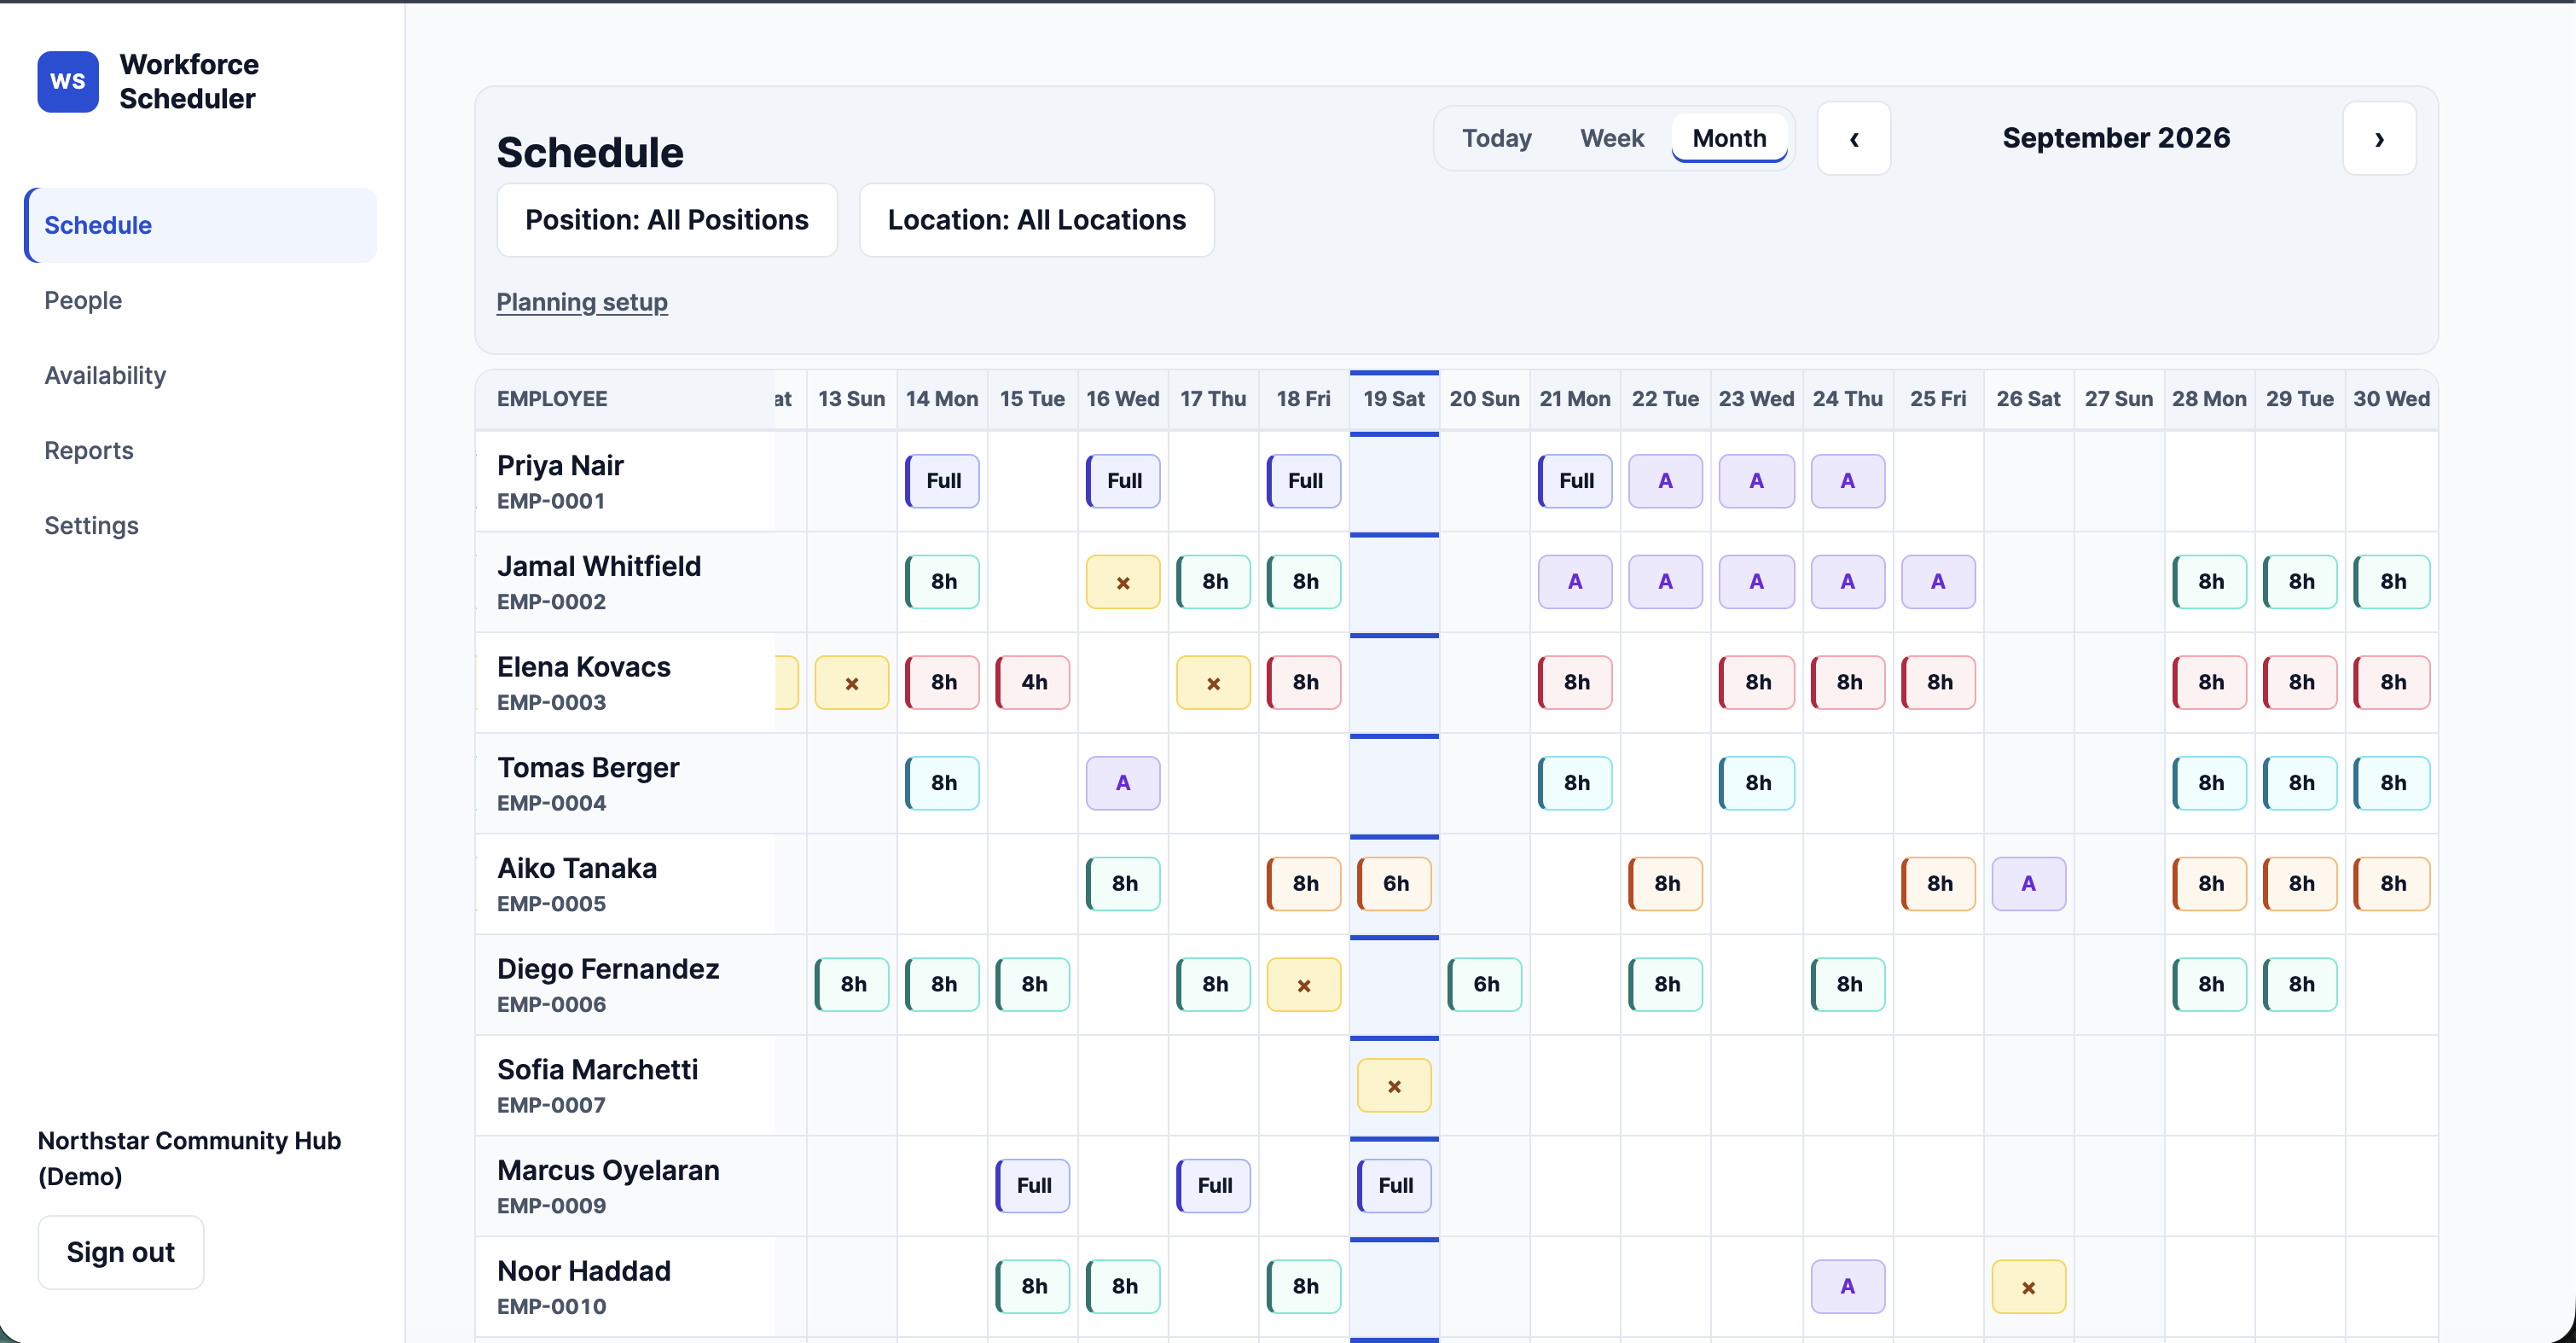Switch to Today view
The height and width of the screenshot is (1343, 2576).
coord(1496,138)
